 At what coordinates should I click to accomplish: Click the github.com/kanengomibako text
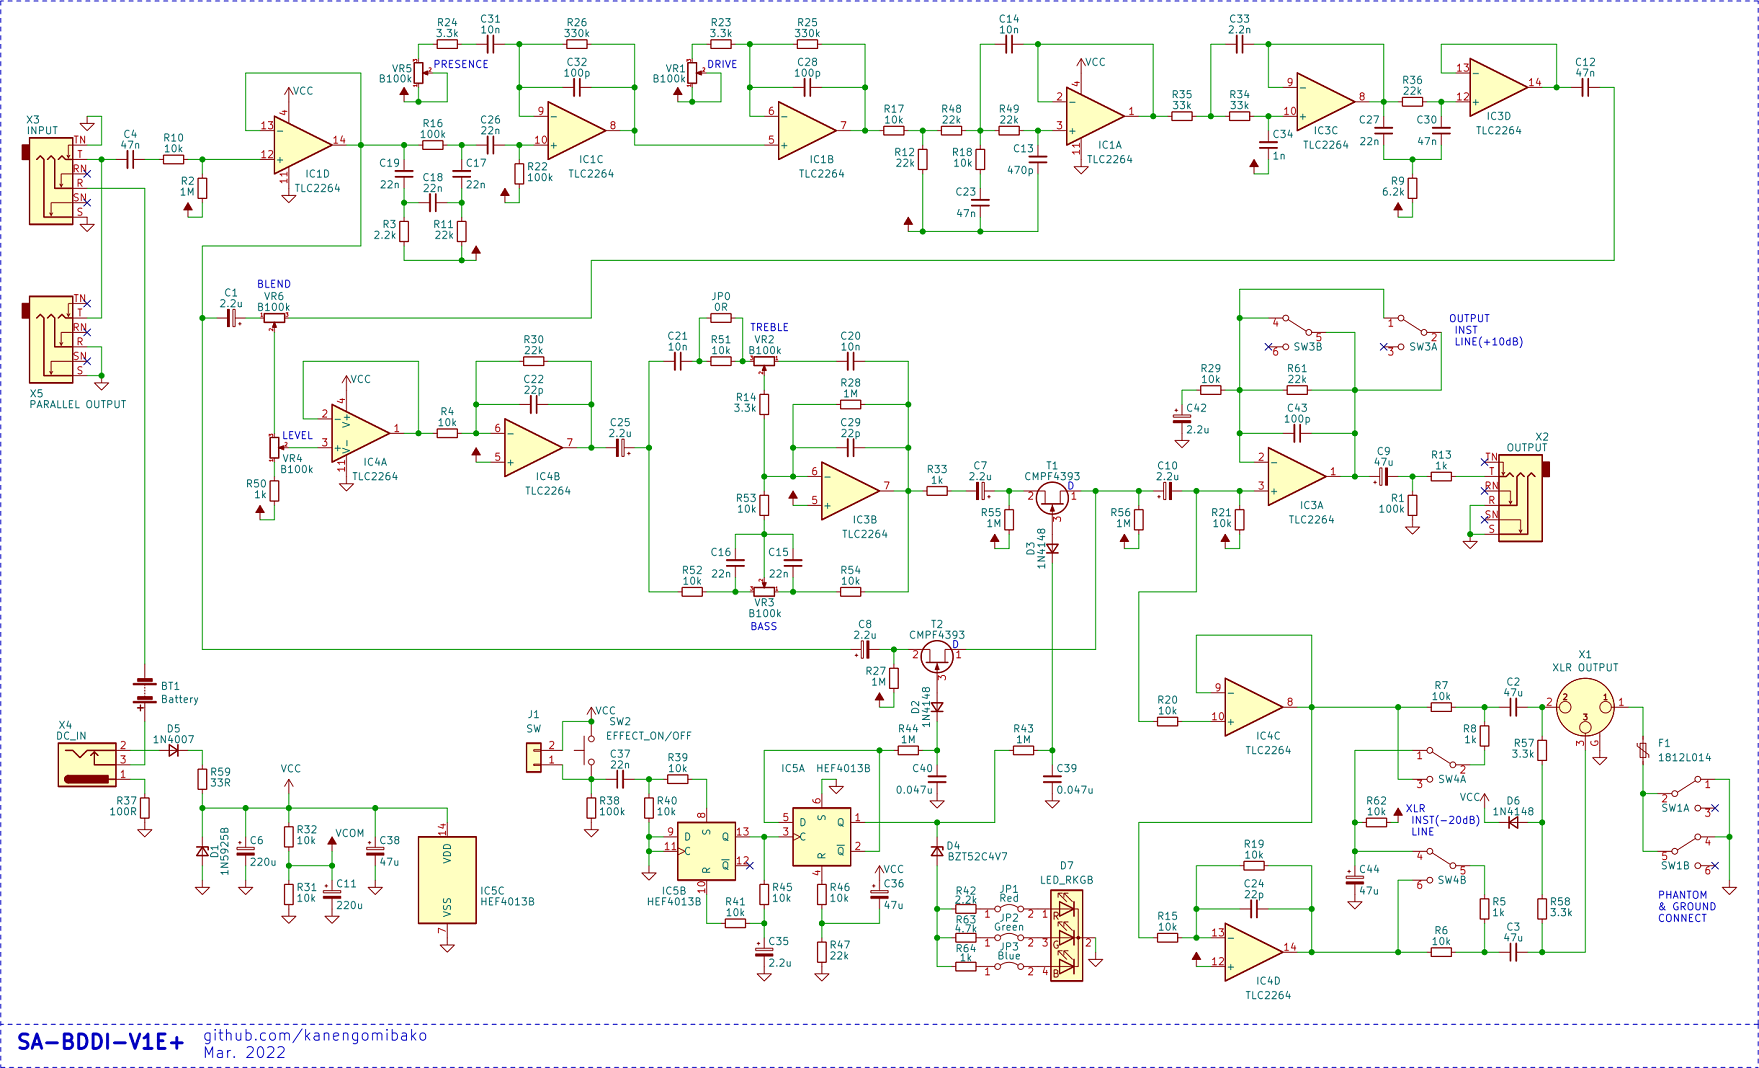[316, 1036]
